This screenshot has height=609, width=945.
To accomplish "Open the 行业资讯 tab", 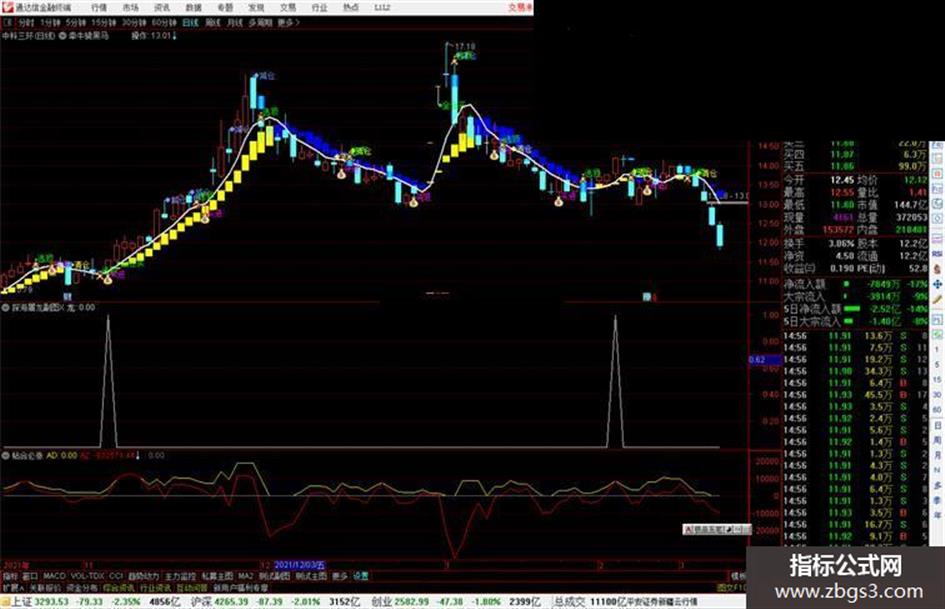I will tap(155, 587).
